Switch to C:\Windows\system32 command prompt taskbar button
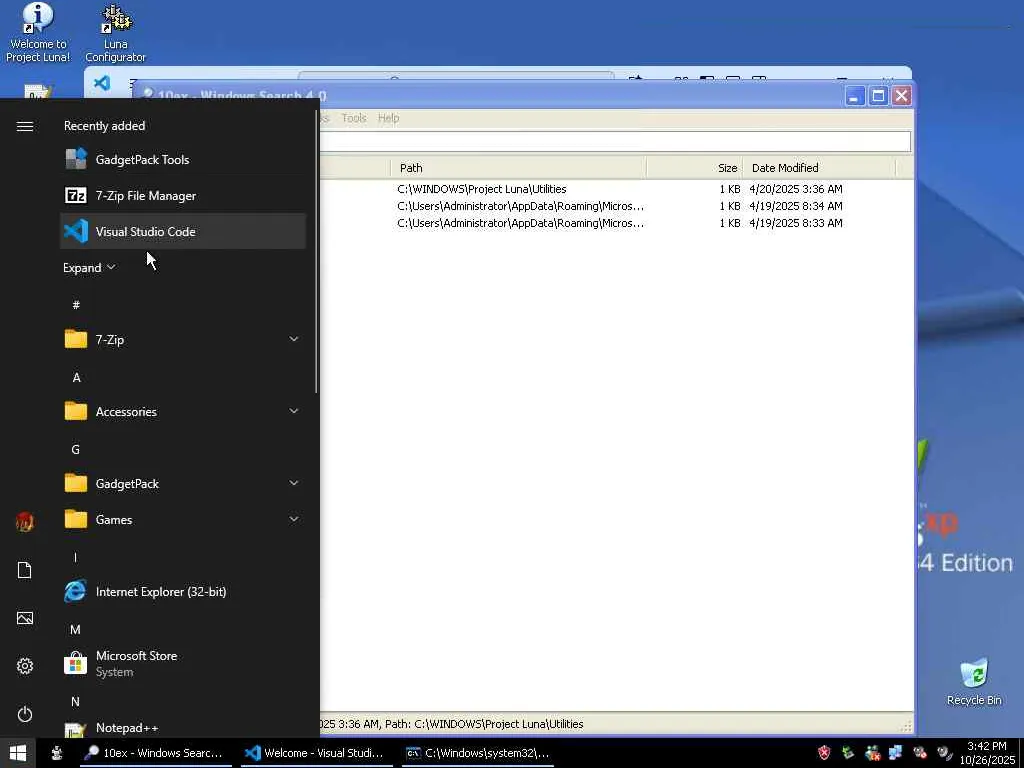Screen dimensions: 1024x768 [477, 753]
